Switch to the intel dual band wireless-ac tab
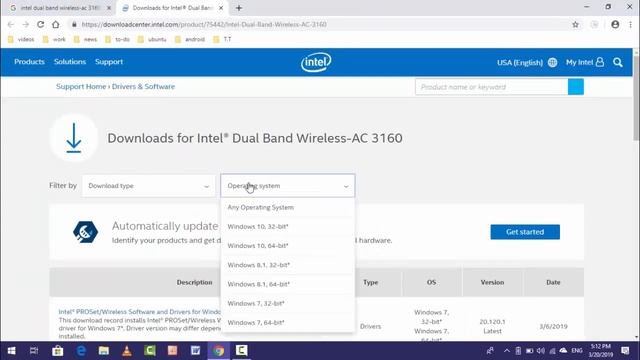This screenshot has height=360, width=640. point(60,8)
